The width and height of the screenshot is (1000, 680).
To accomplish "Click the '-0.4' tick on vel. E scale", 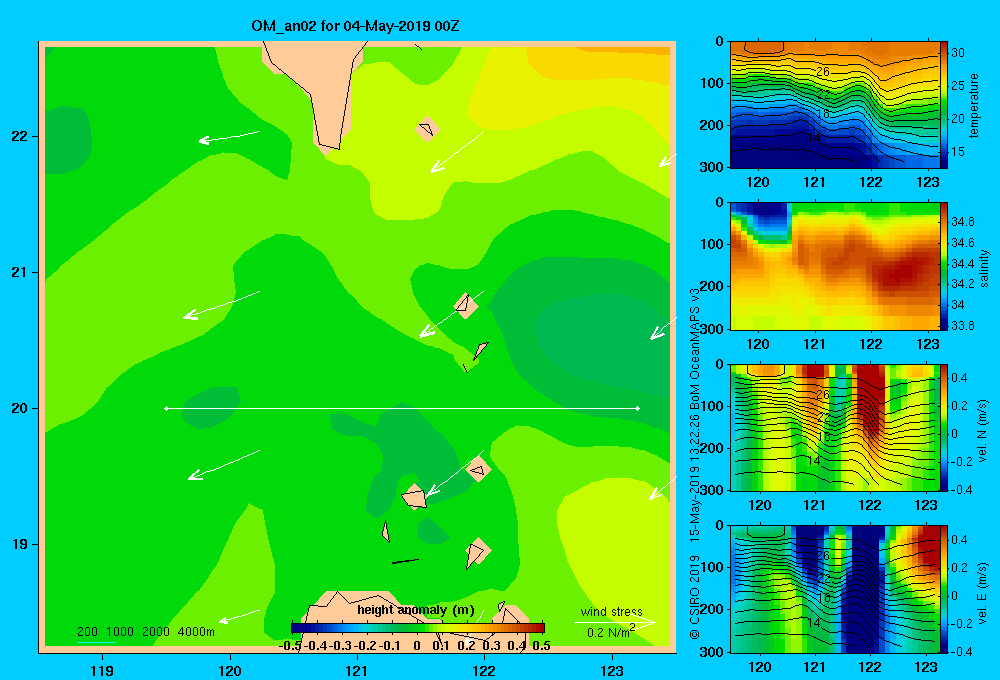I will click(960, 651).
